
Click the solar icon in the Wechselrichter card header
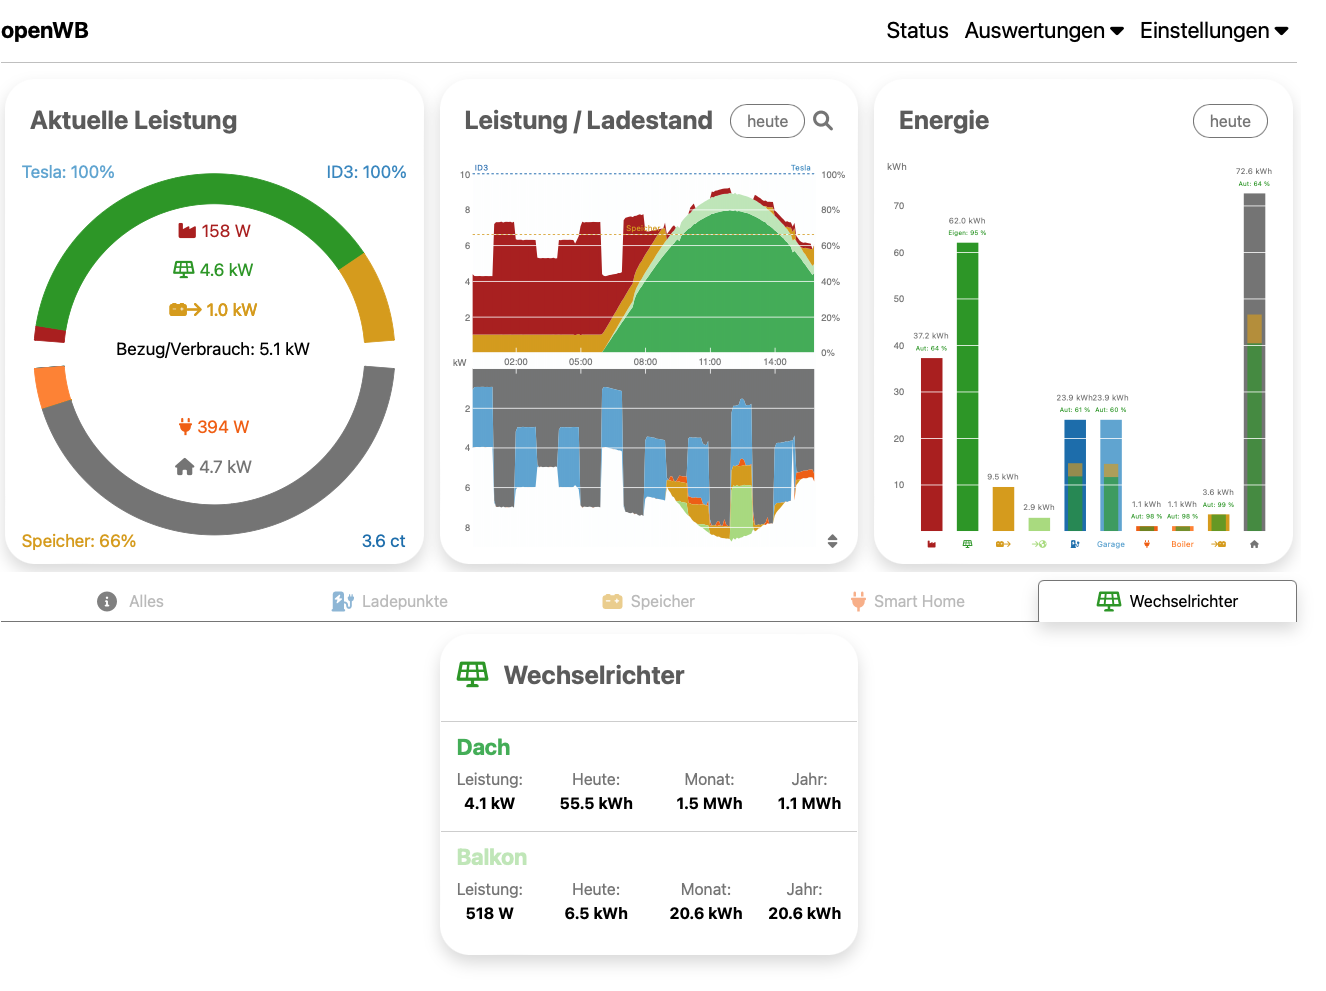pyautogui.click(x=473, y=674)
